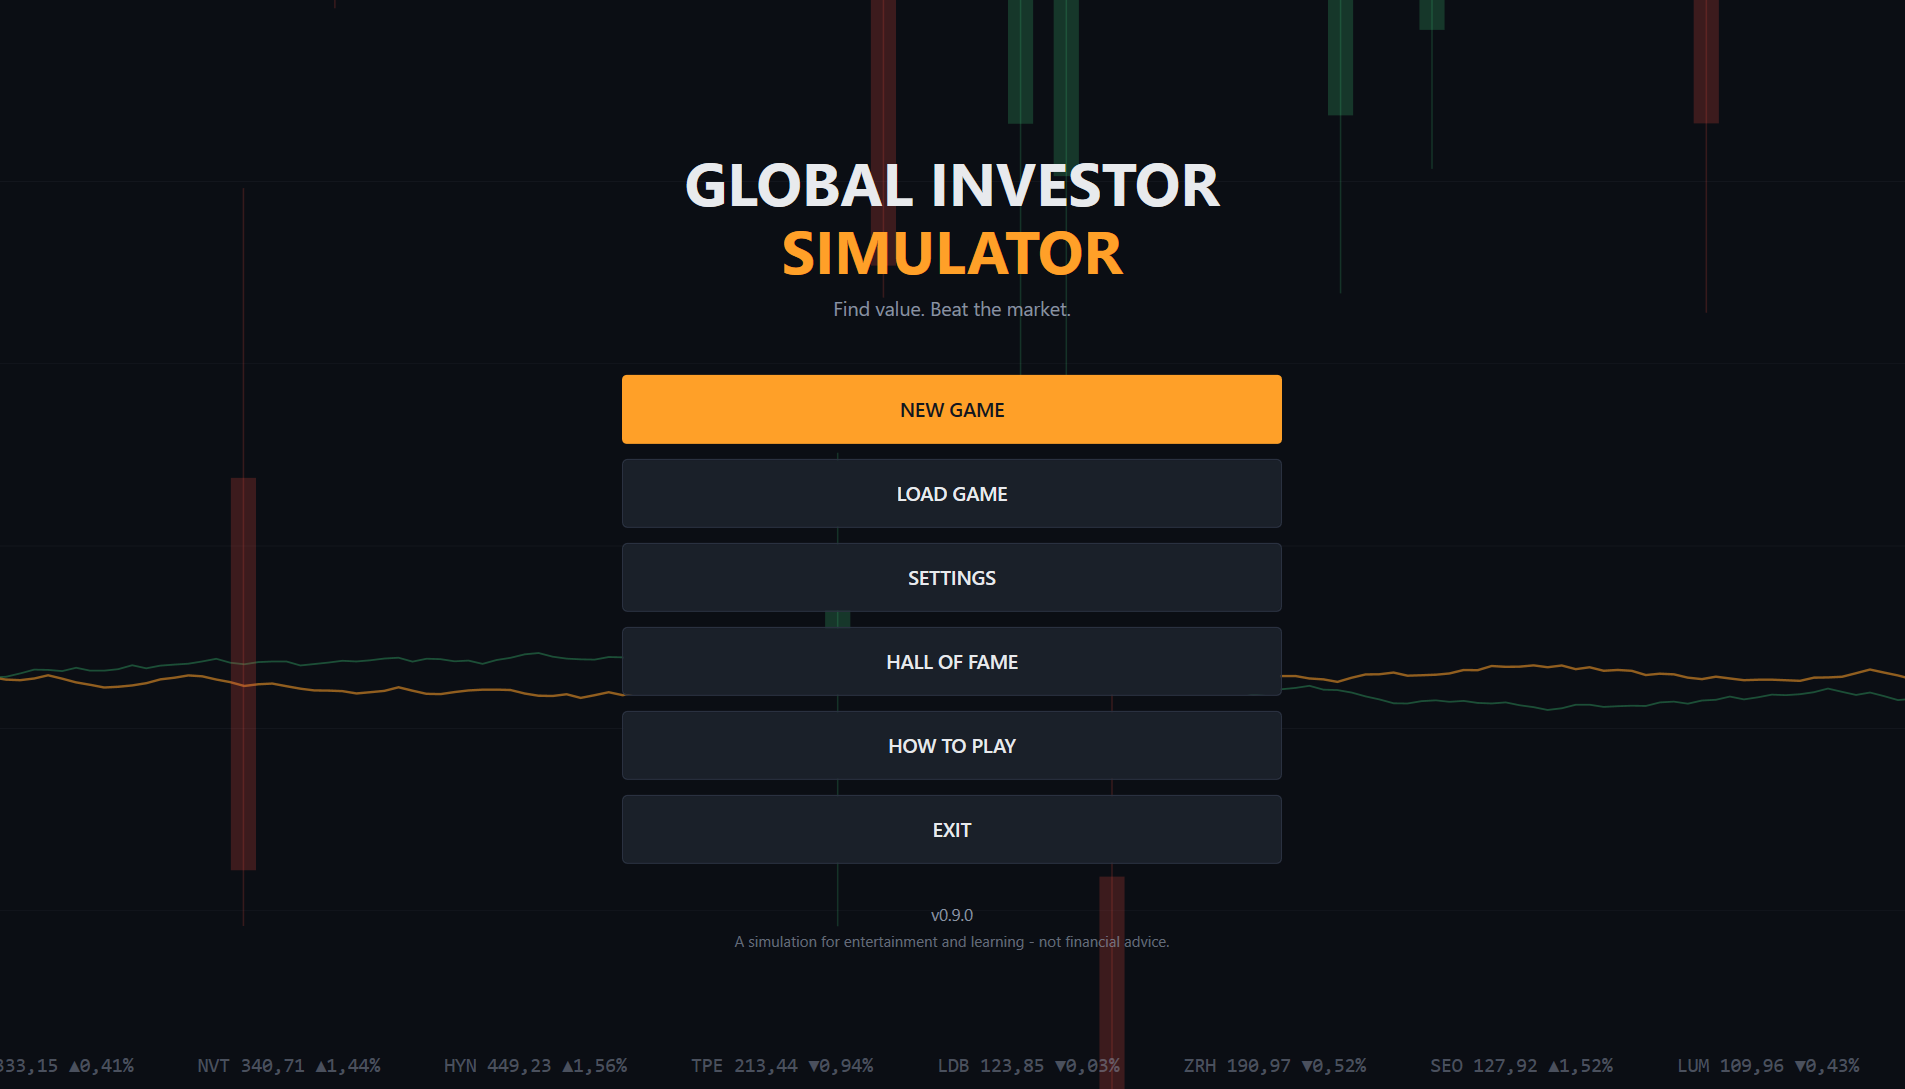The image size is (1905, 1089).
Task: Click the ZRH 190,97 ticker entry
Action: pos(1275,1066)
